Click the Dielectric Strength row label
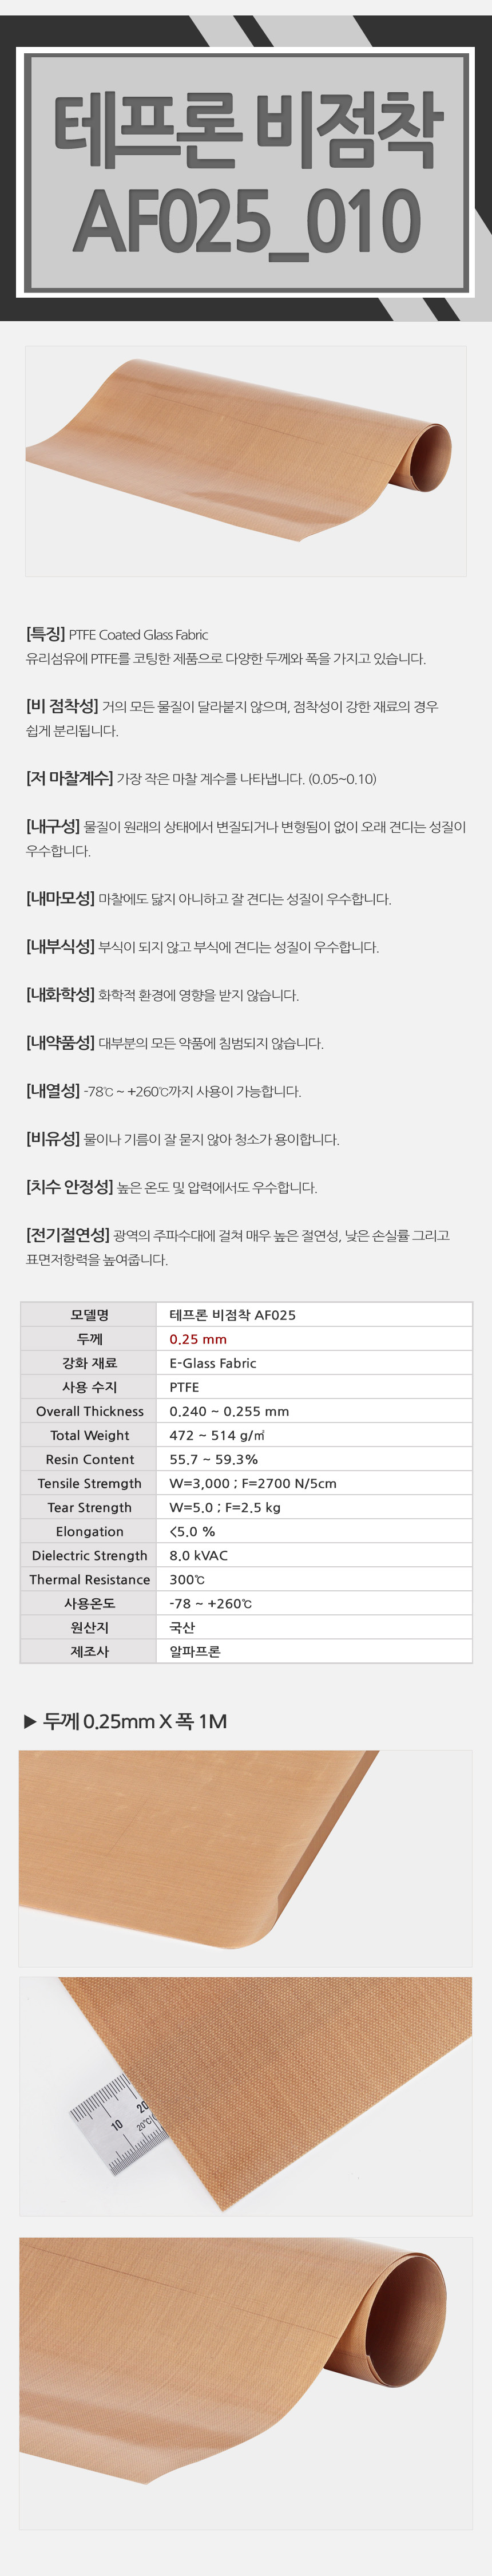 (89, 1554)
